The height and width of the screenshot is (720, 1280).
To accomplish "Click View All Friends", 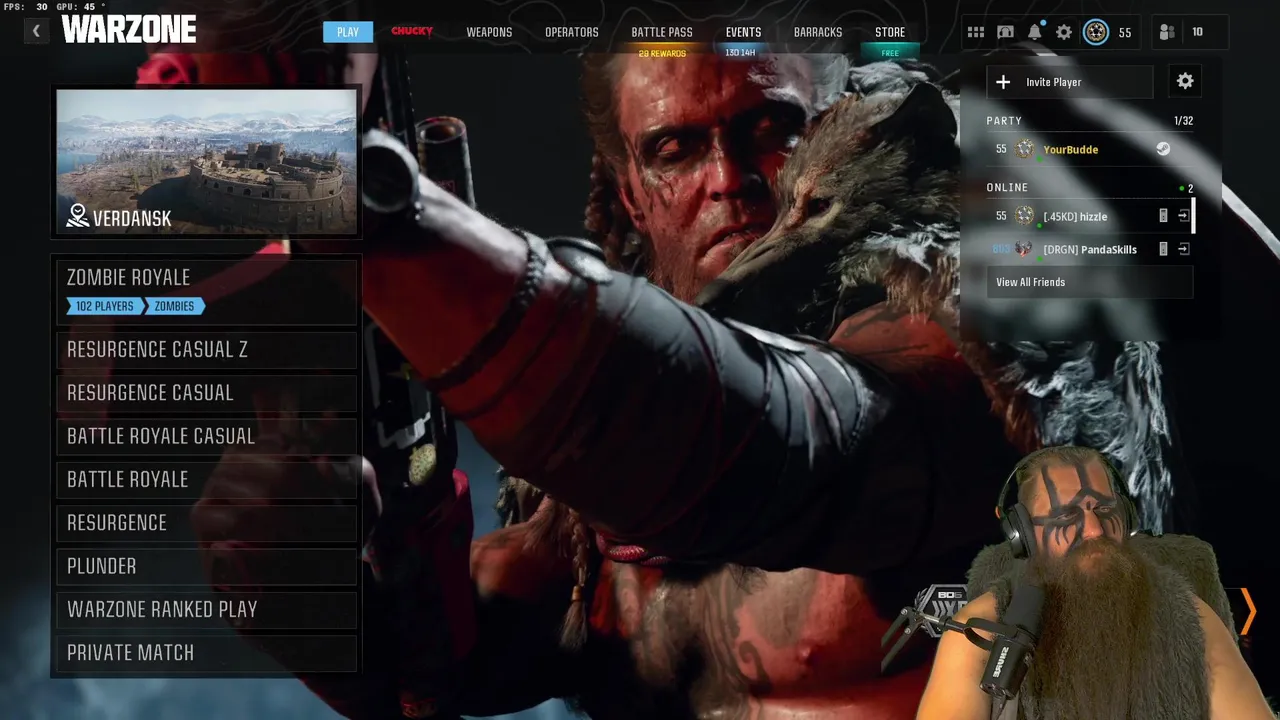I will click(x=1090, y=282).
